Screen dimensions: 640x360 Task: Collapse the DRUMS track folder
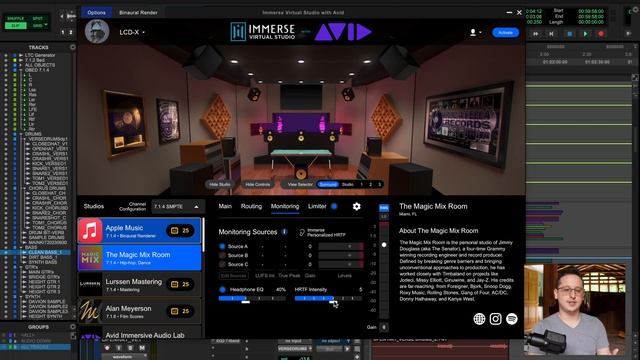(x=21, y=134)
